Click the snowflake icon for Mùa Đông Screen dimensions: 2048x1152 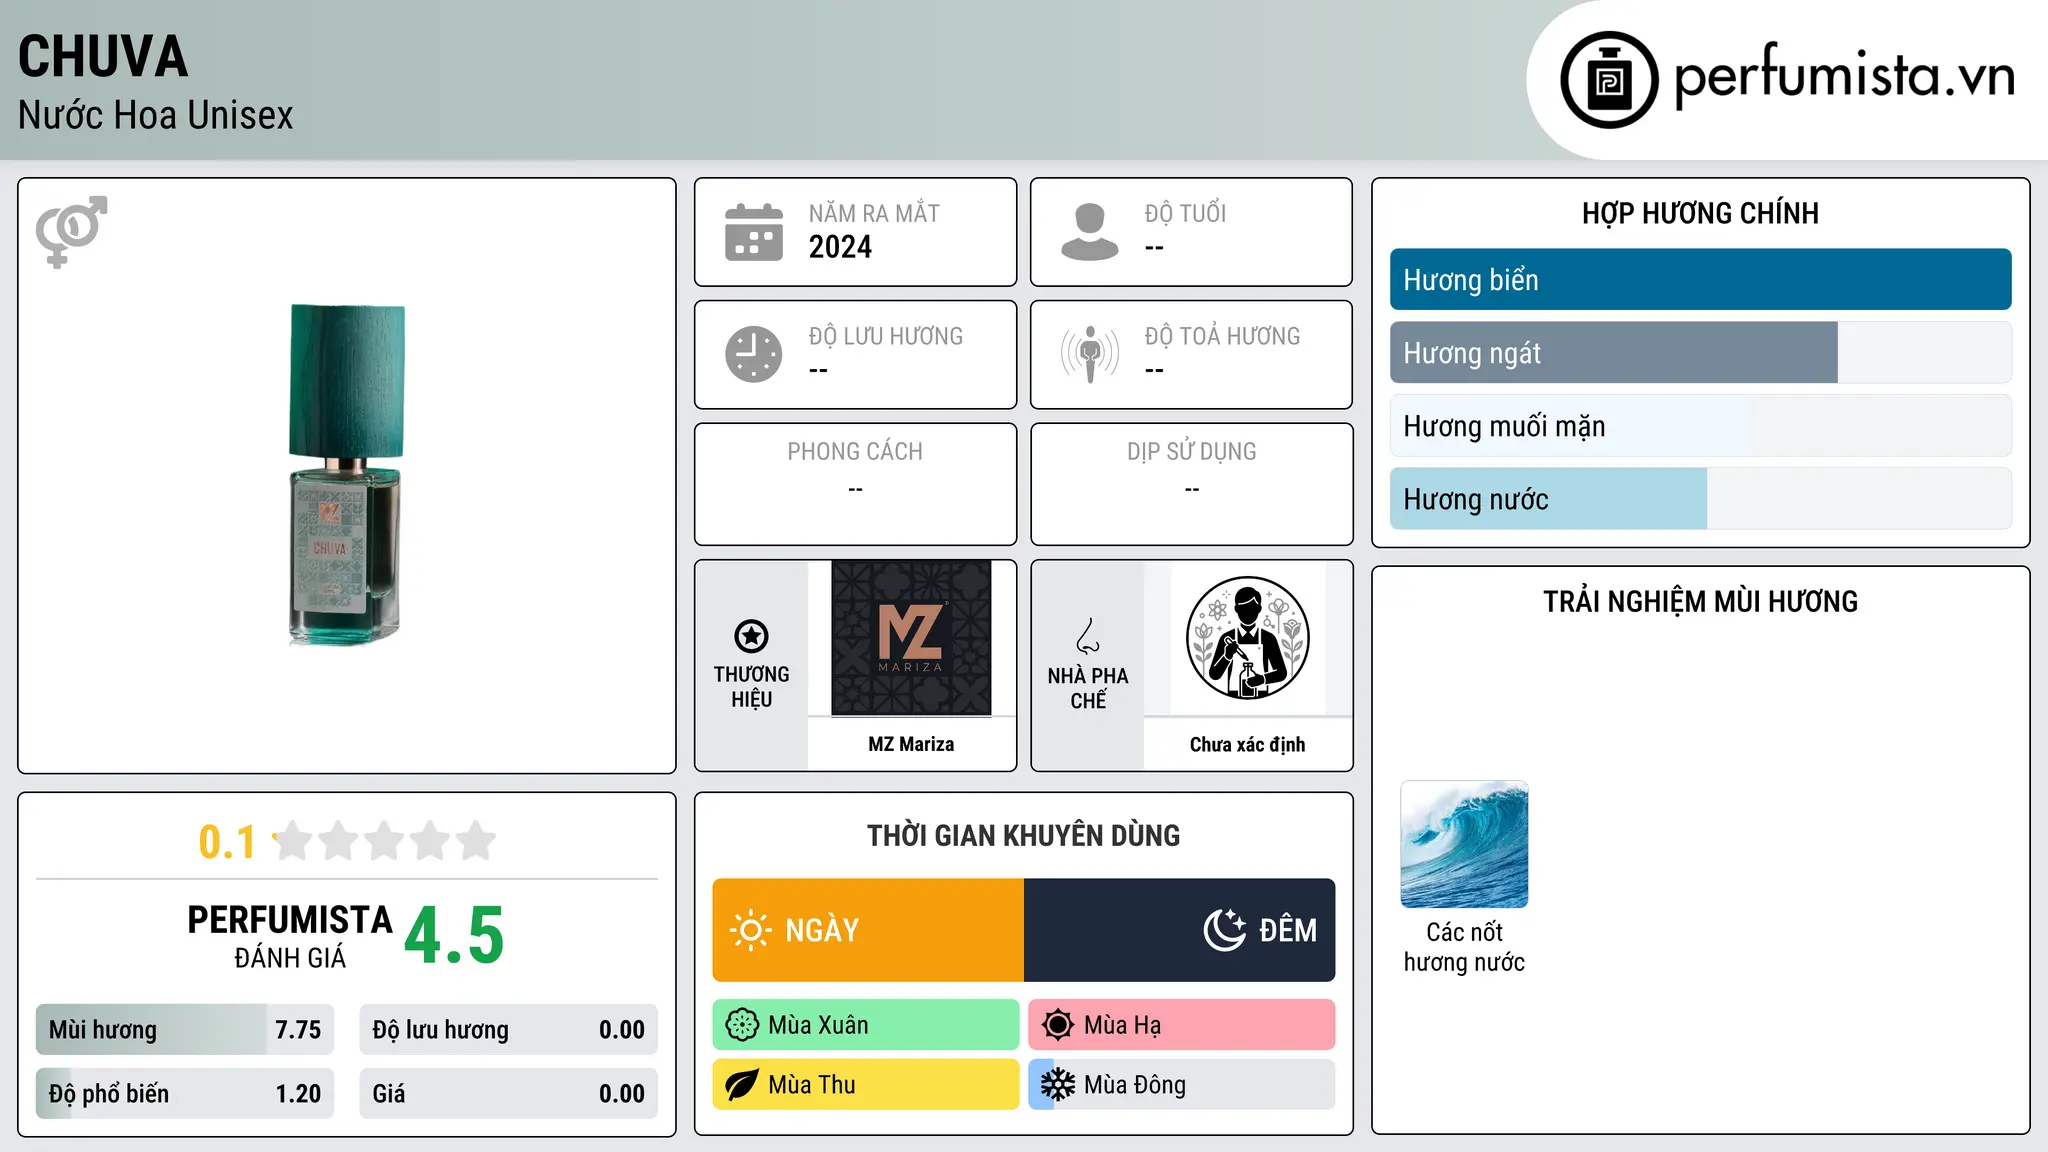point(1058,1085)
